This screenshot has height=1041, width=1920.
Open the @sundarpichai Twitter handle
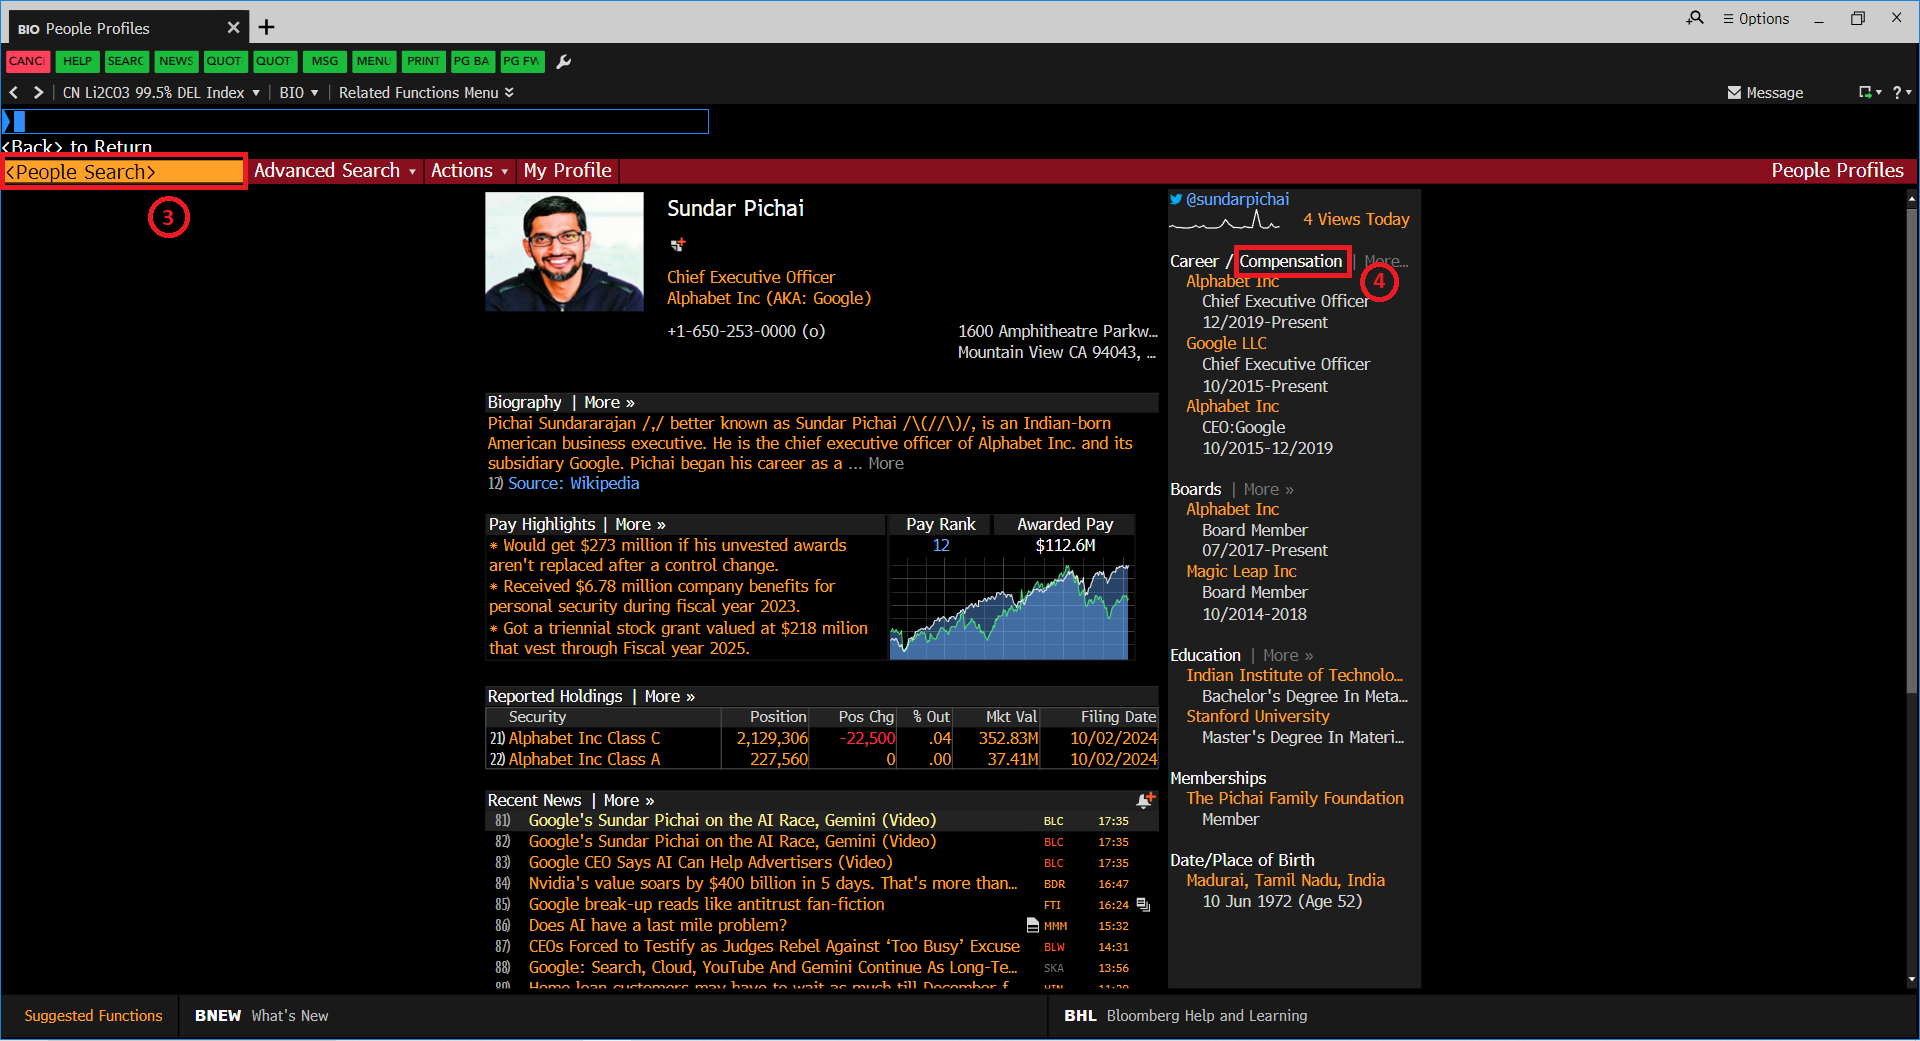(1238, 199)
